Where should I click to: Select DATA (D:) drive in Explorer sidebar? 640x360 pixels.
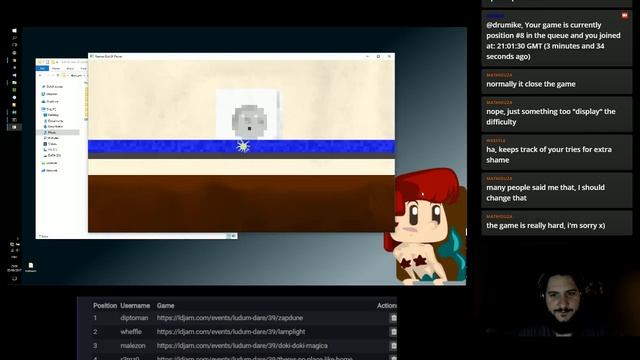click(x=52, y=156)
